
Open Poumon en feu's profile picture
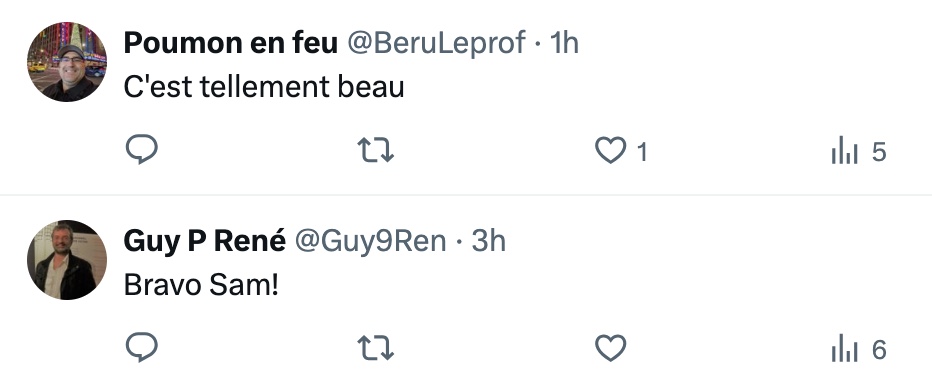(x=67, y=62)
